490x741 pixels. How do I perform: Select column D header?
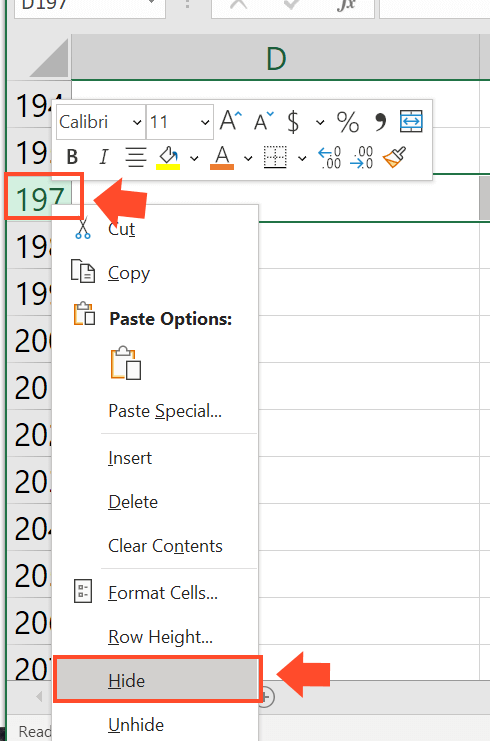(275, 58)
